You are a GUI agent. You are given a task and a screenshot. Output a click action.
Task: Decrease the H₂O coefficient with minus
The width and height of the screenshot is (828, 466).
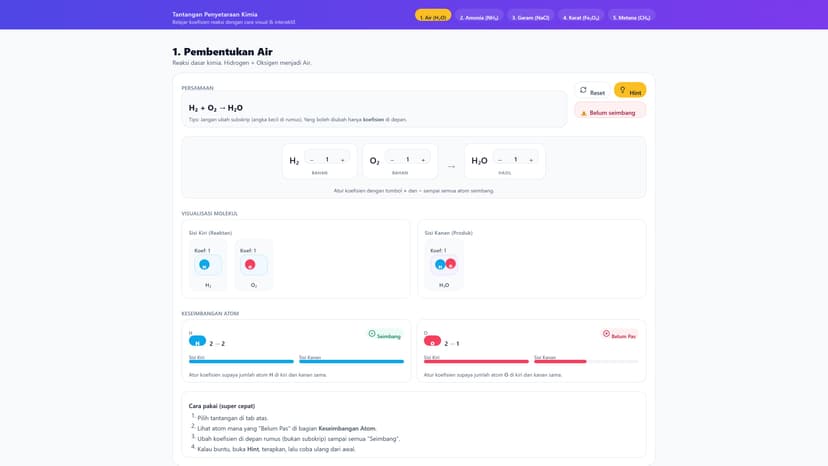click(500, 160)
